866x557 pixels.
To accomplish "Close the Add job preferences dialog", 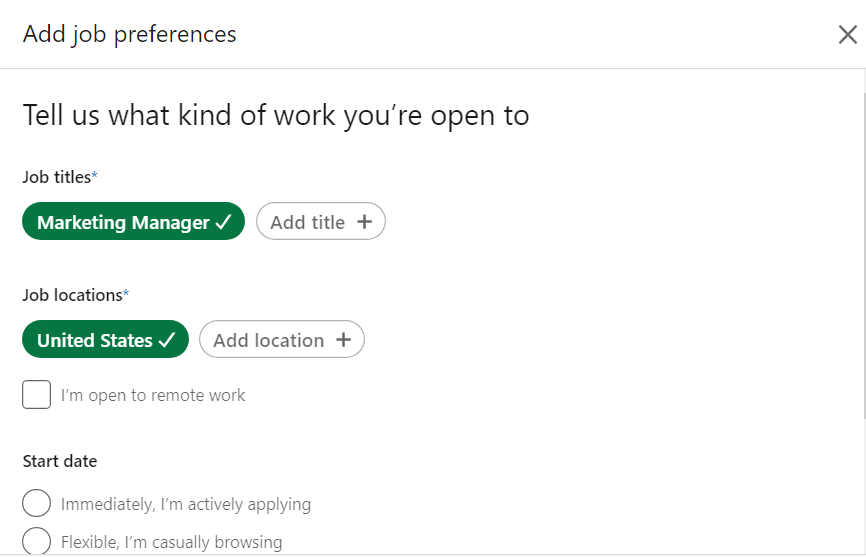I will tap(847, 35).
